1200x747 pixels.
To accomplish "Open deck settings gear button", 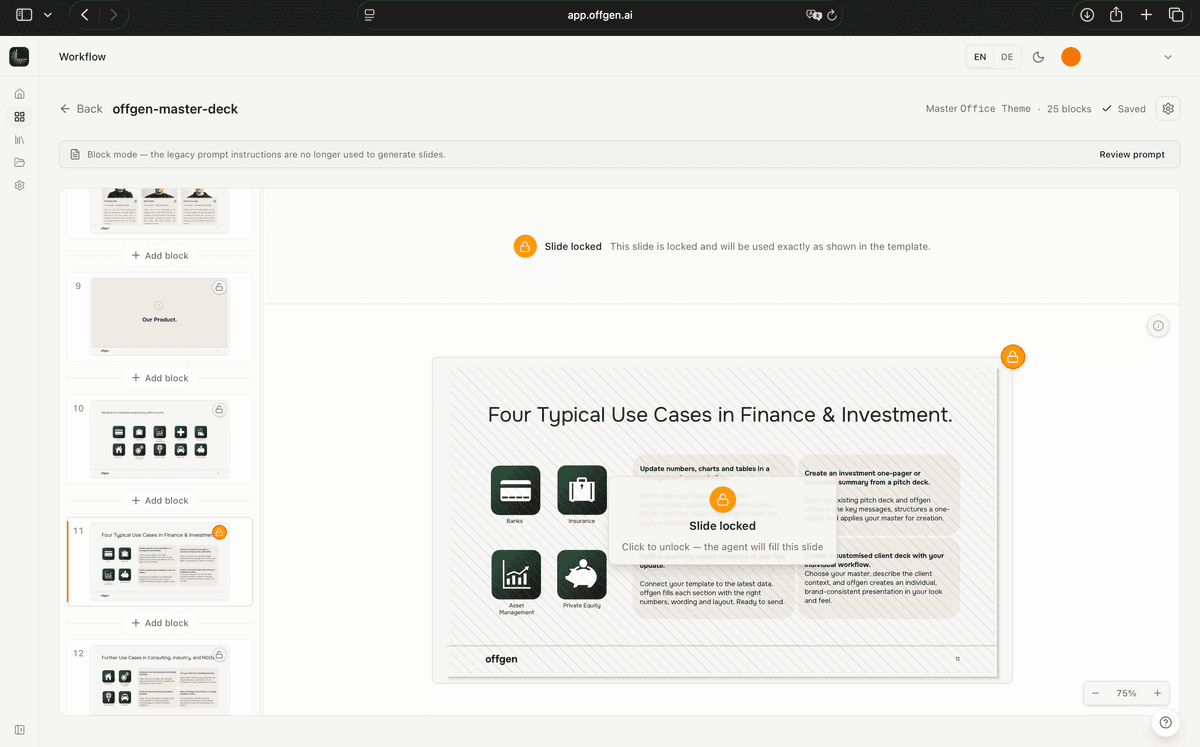I will (x=1168, y=109).
